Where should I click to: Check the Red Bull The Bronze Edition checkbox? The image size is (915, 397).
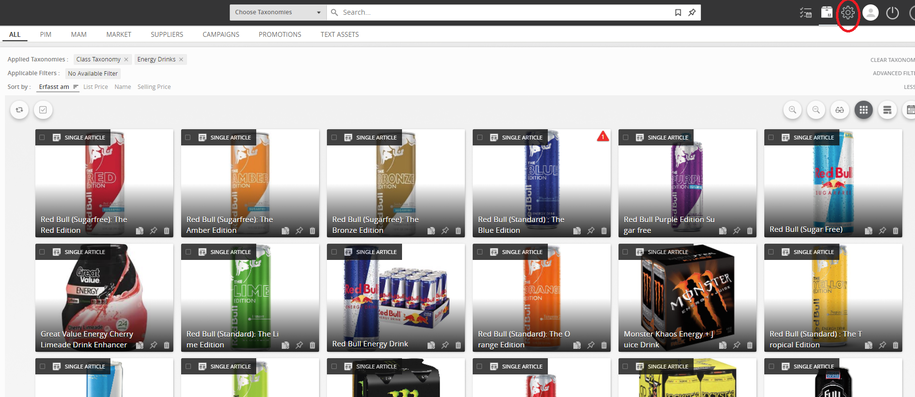334,137
